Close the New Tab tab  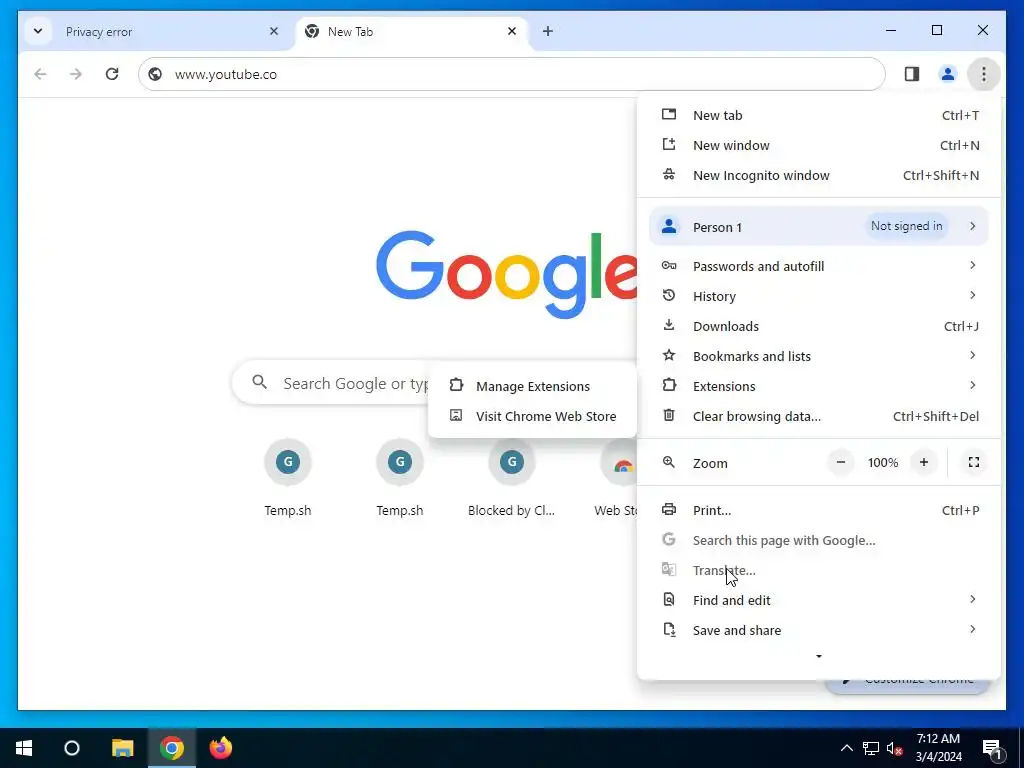(511, 31)
